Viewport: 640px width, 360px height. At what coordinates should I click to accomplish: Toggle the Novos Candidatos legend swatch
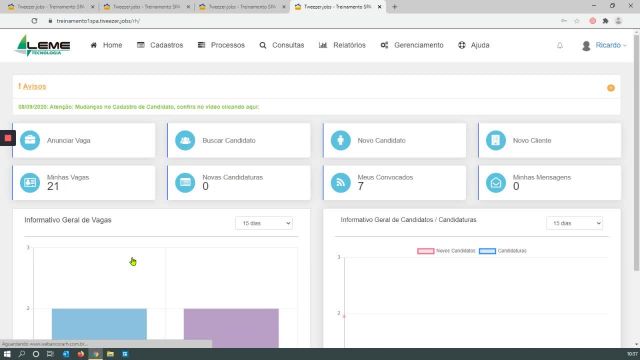[x=425, y=251]
